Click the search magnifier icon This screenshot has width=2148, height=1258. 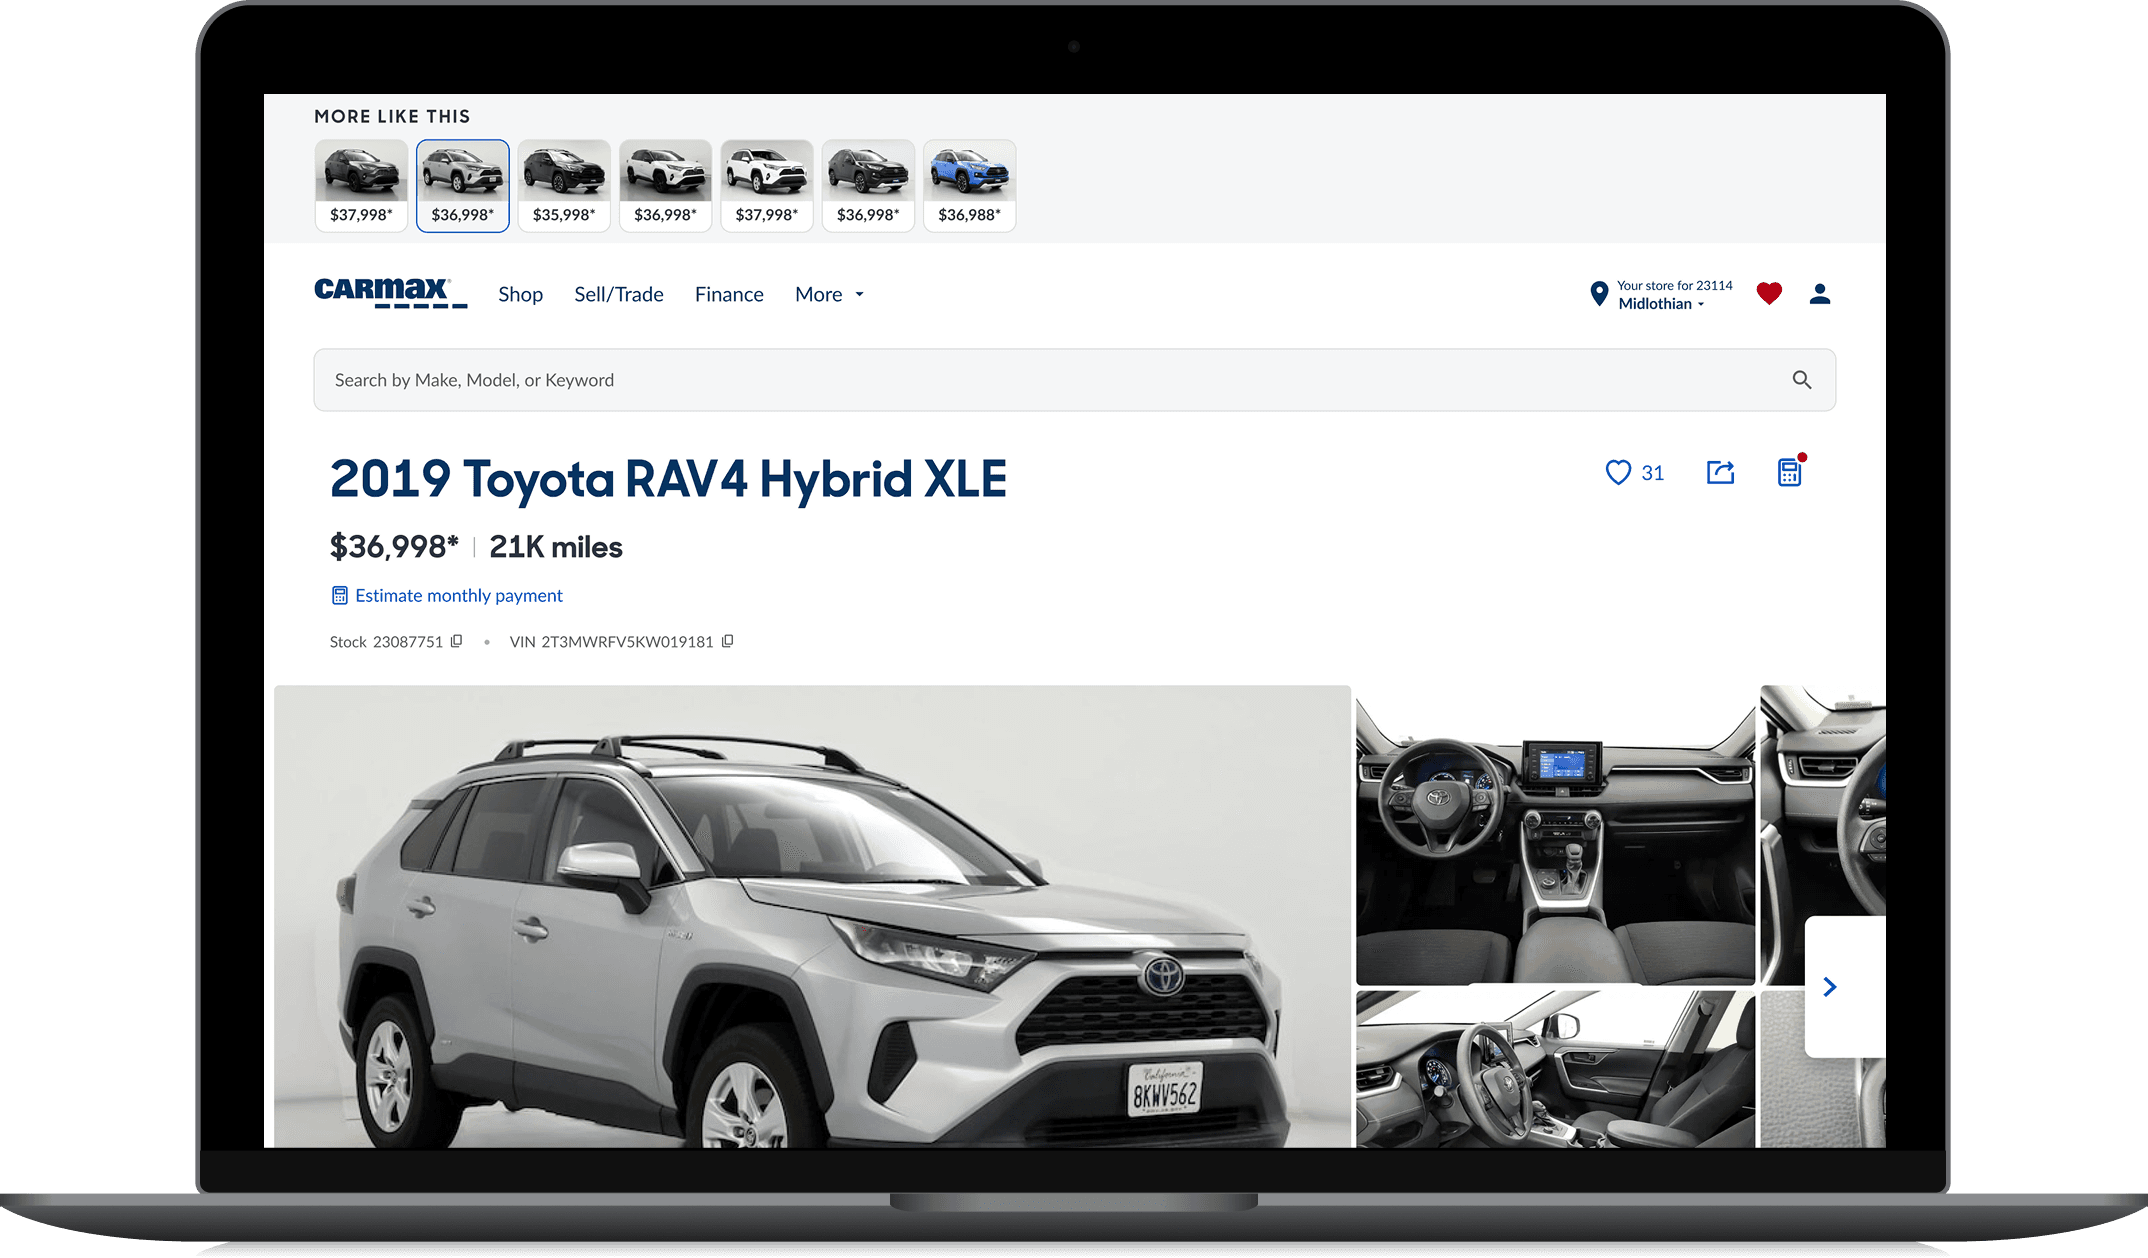pyautogui.click(x=1802, y=380)
